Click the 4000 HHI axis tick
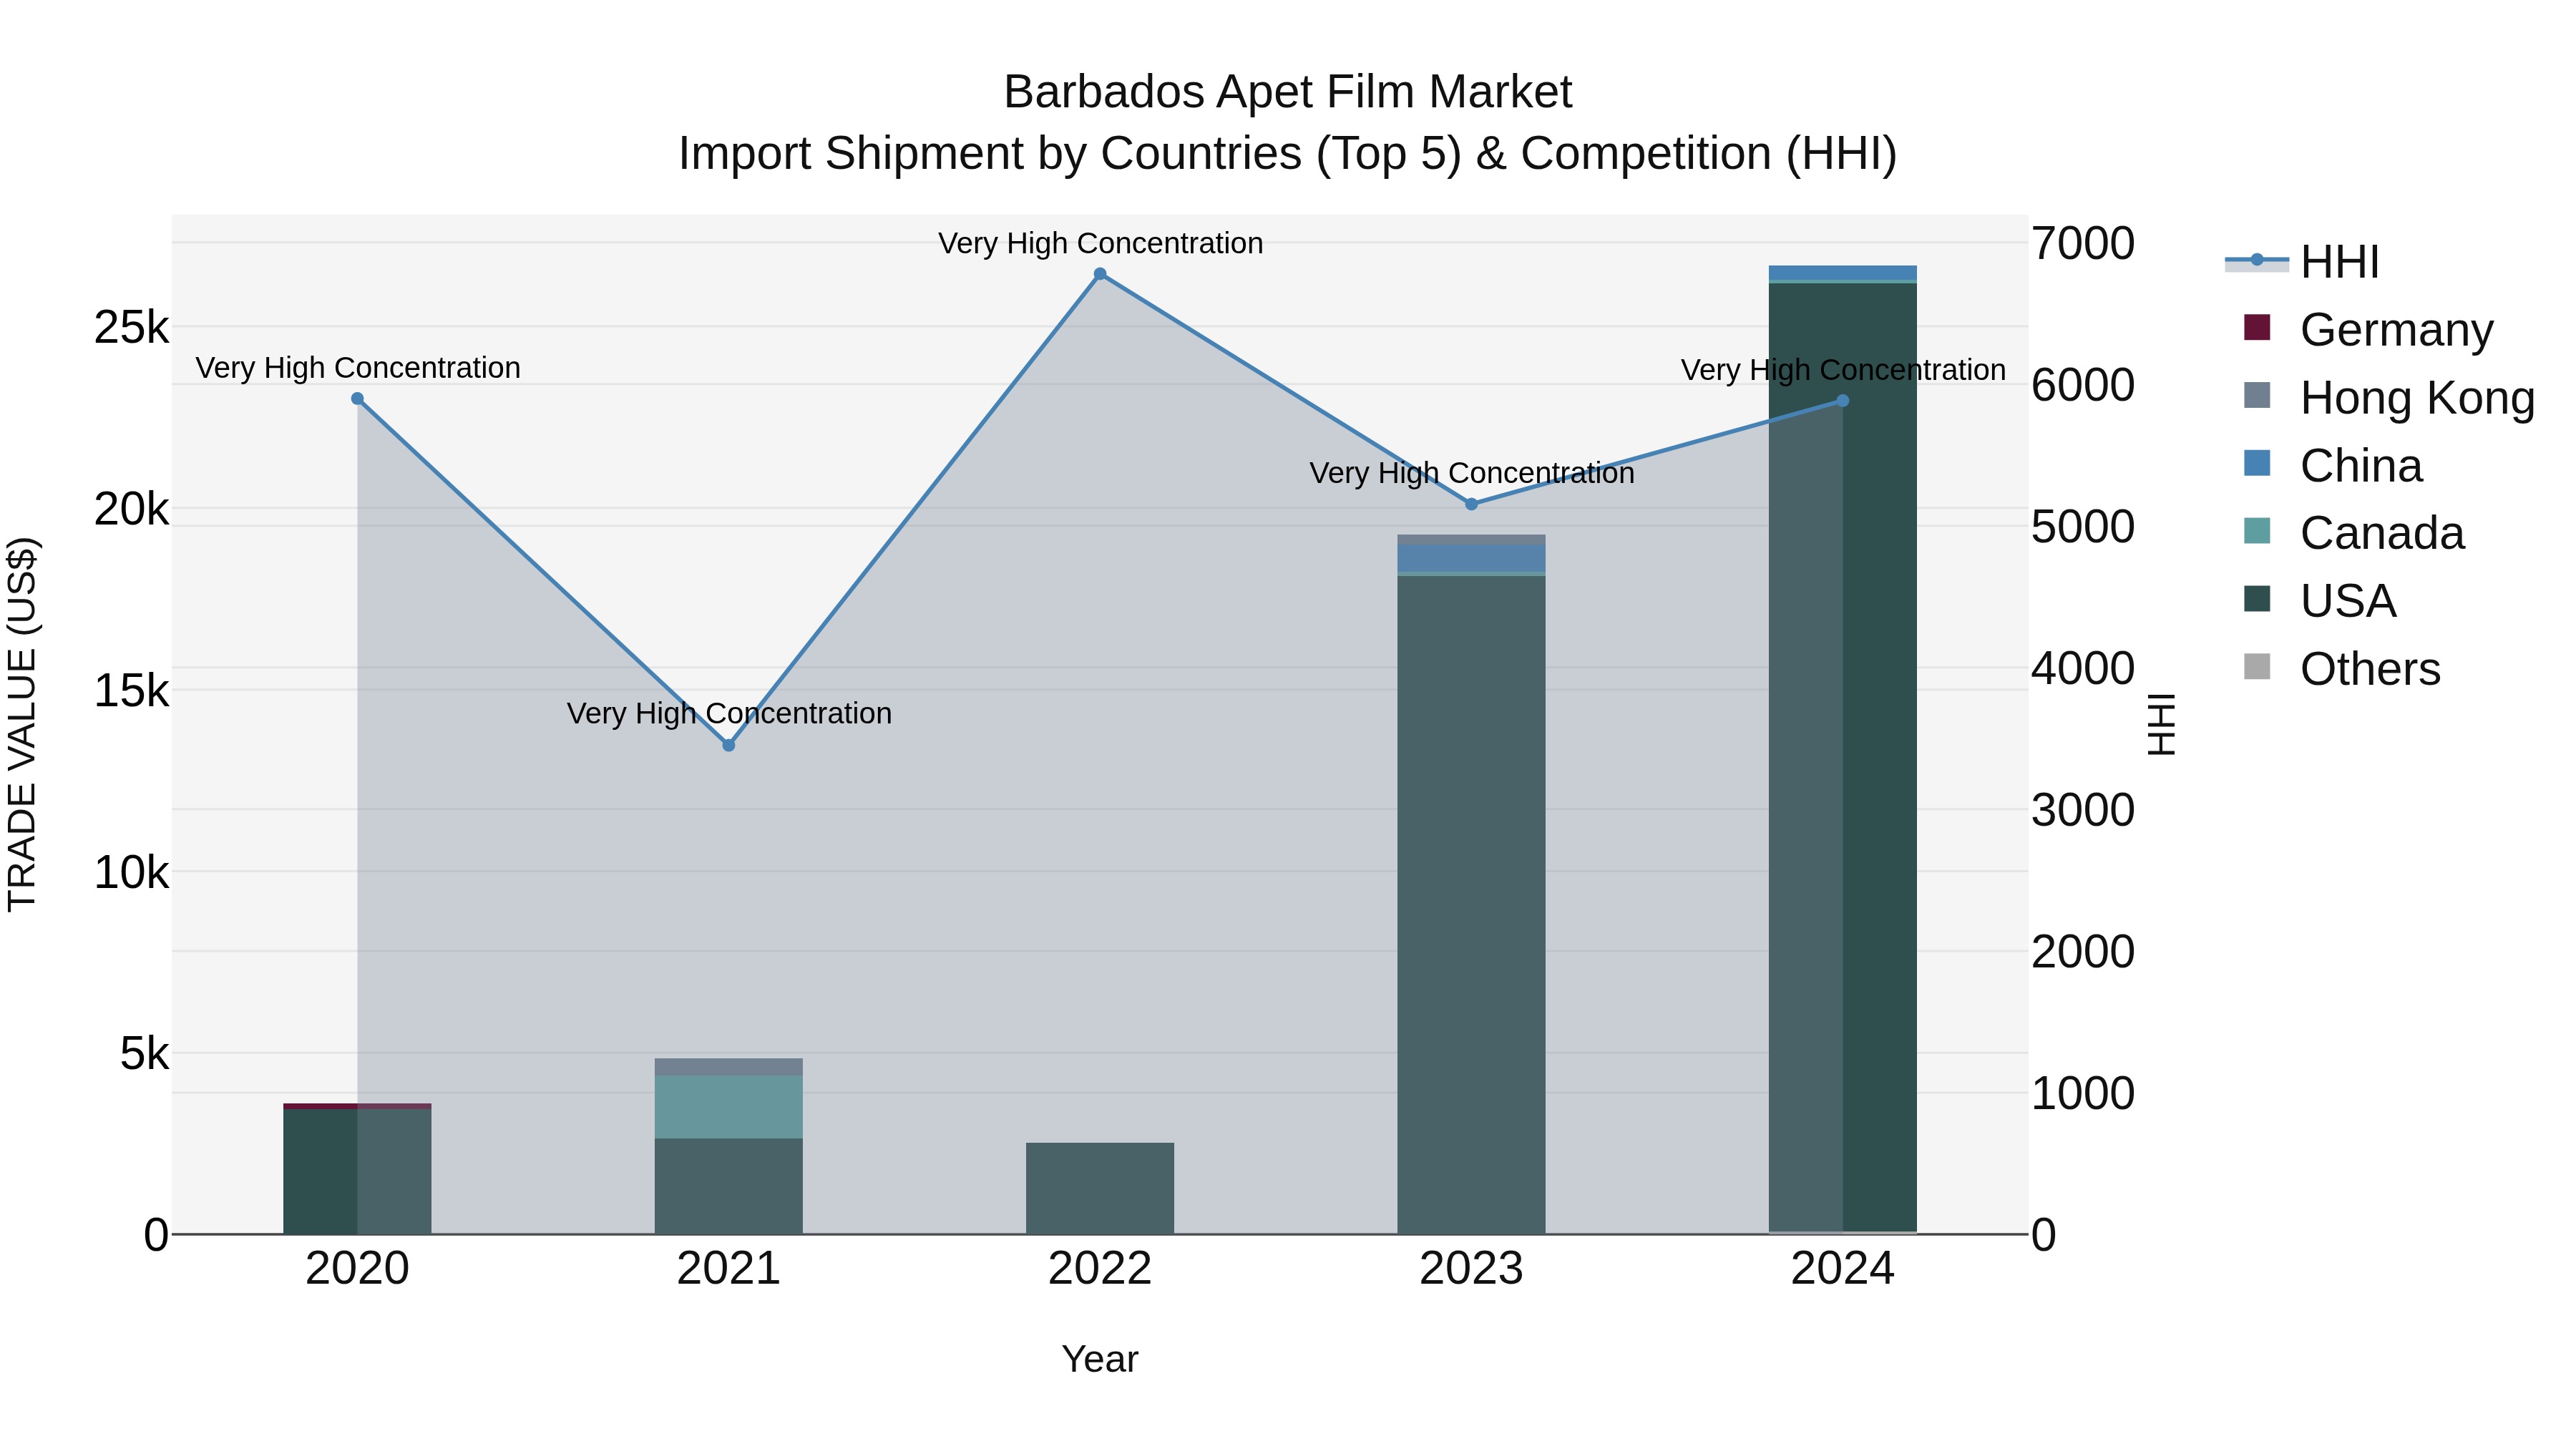 pos(2083,668)
